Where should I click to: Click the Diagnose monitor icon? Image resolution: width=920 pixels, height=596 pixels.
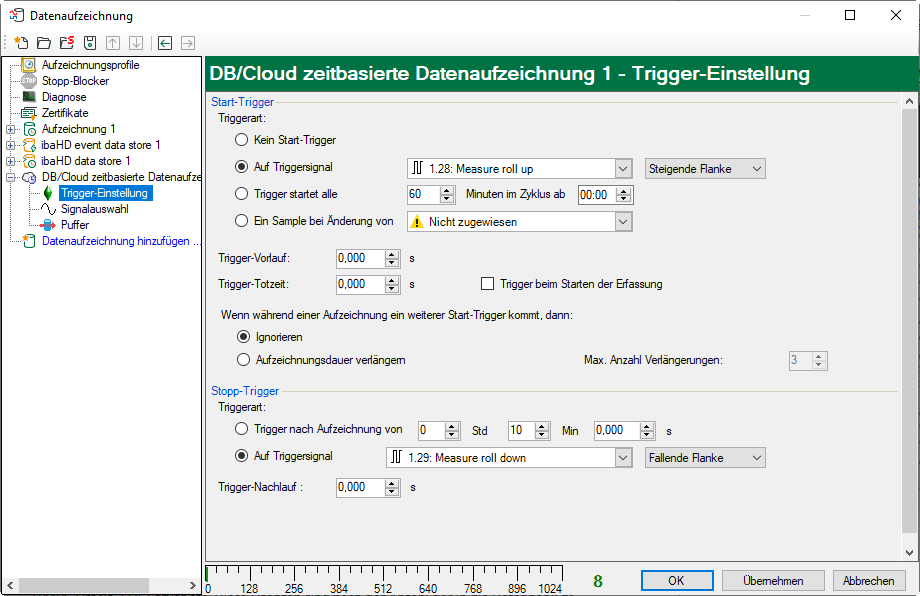pyautogui.click(x=29, y=97)
